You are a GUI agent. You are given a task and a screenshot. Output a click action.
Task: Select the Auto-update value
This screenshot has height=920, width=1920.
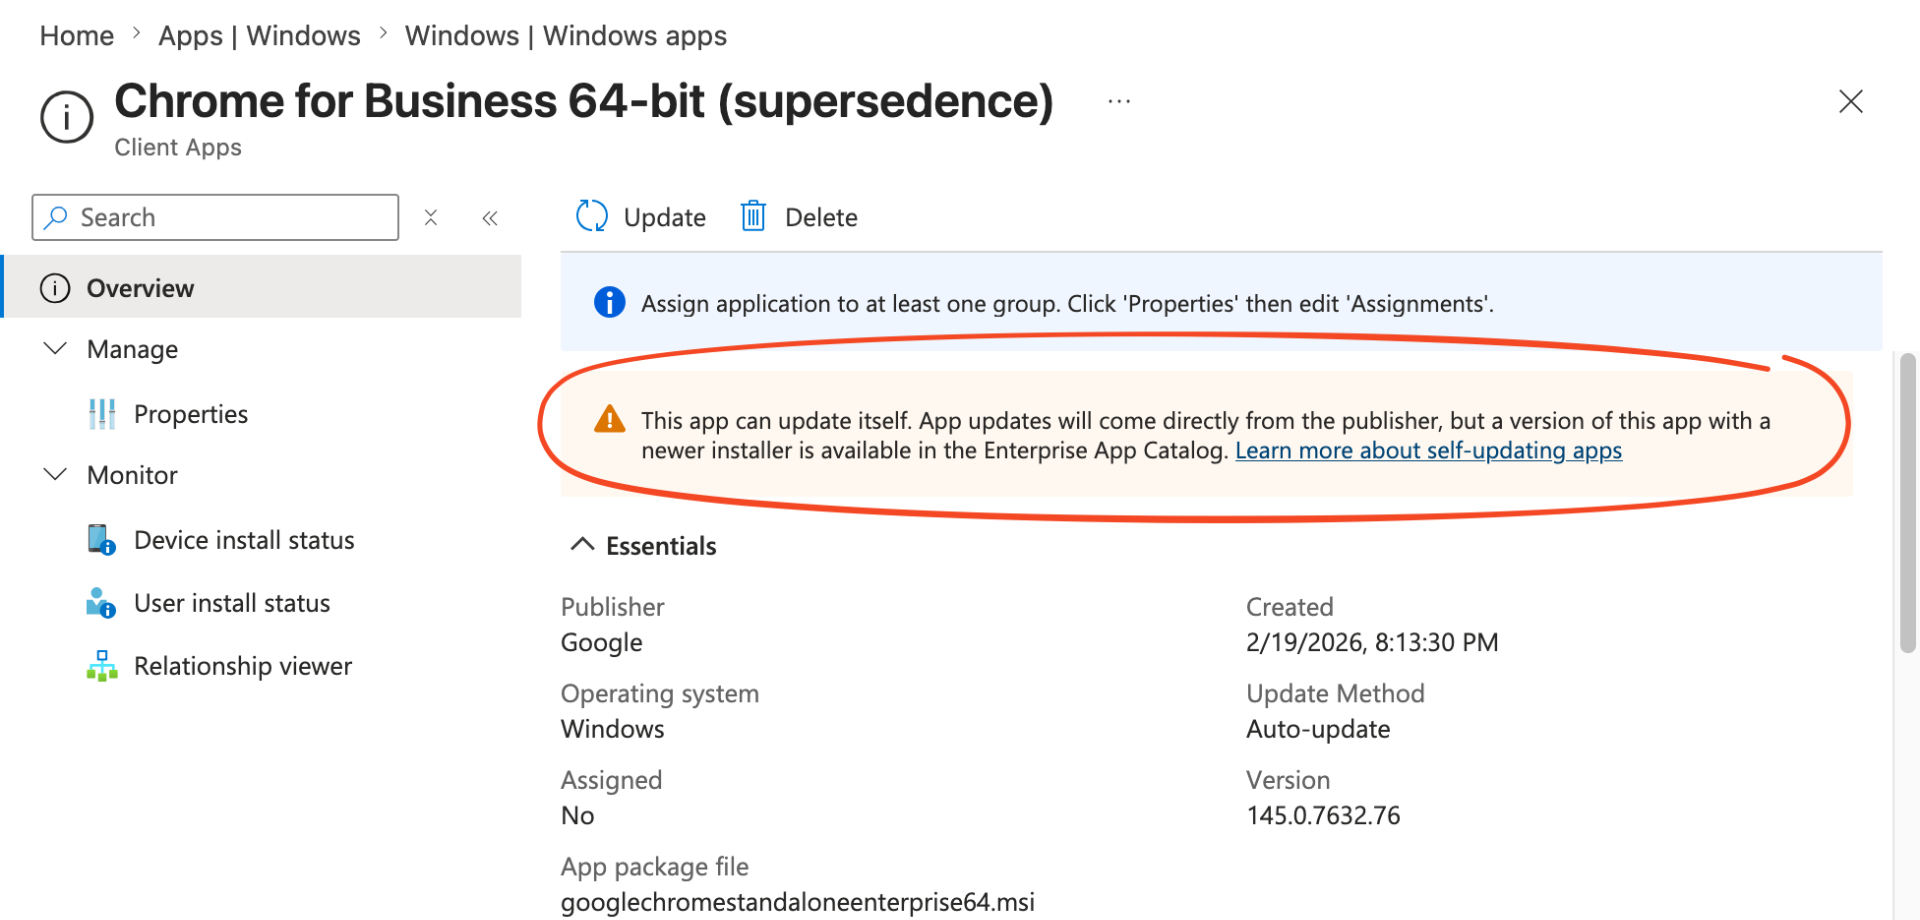point(1318,729)
